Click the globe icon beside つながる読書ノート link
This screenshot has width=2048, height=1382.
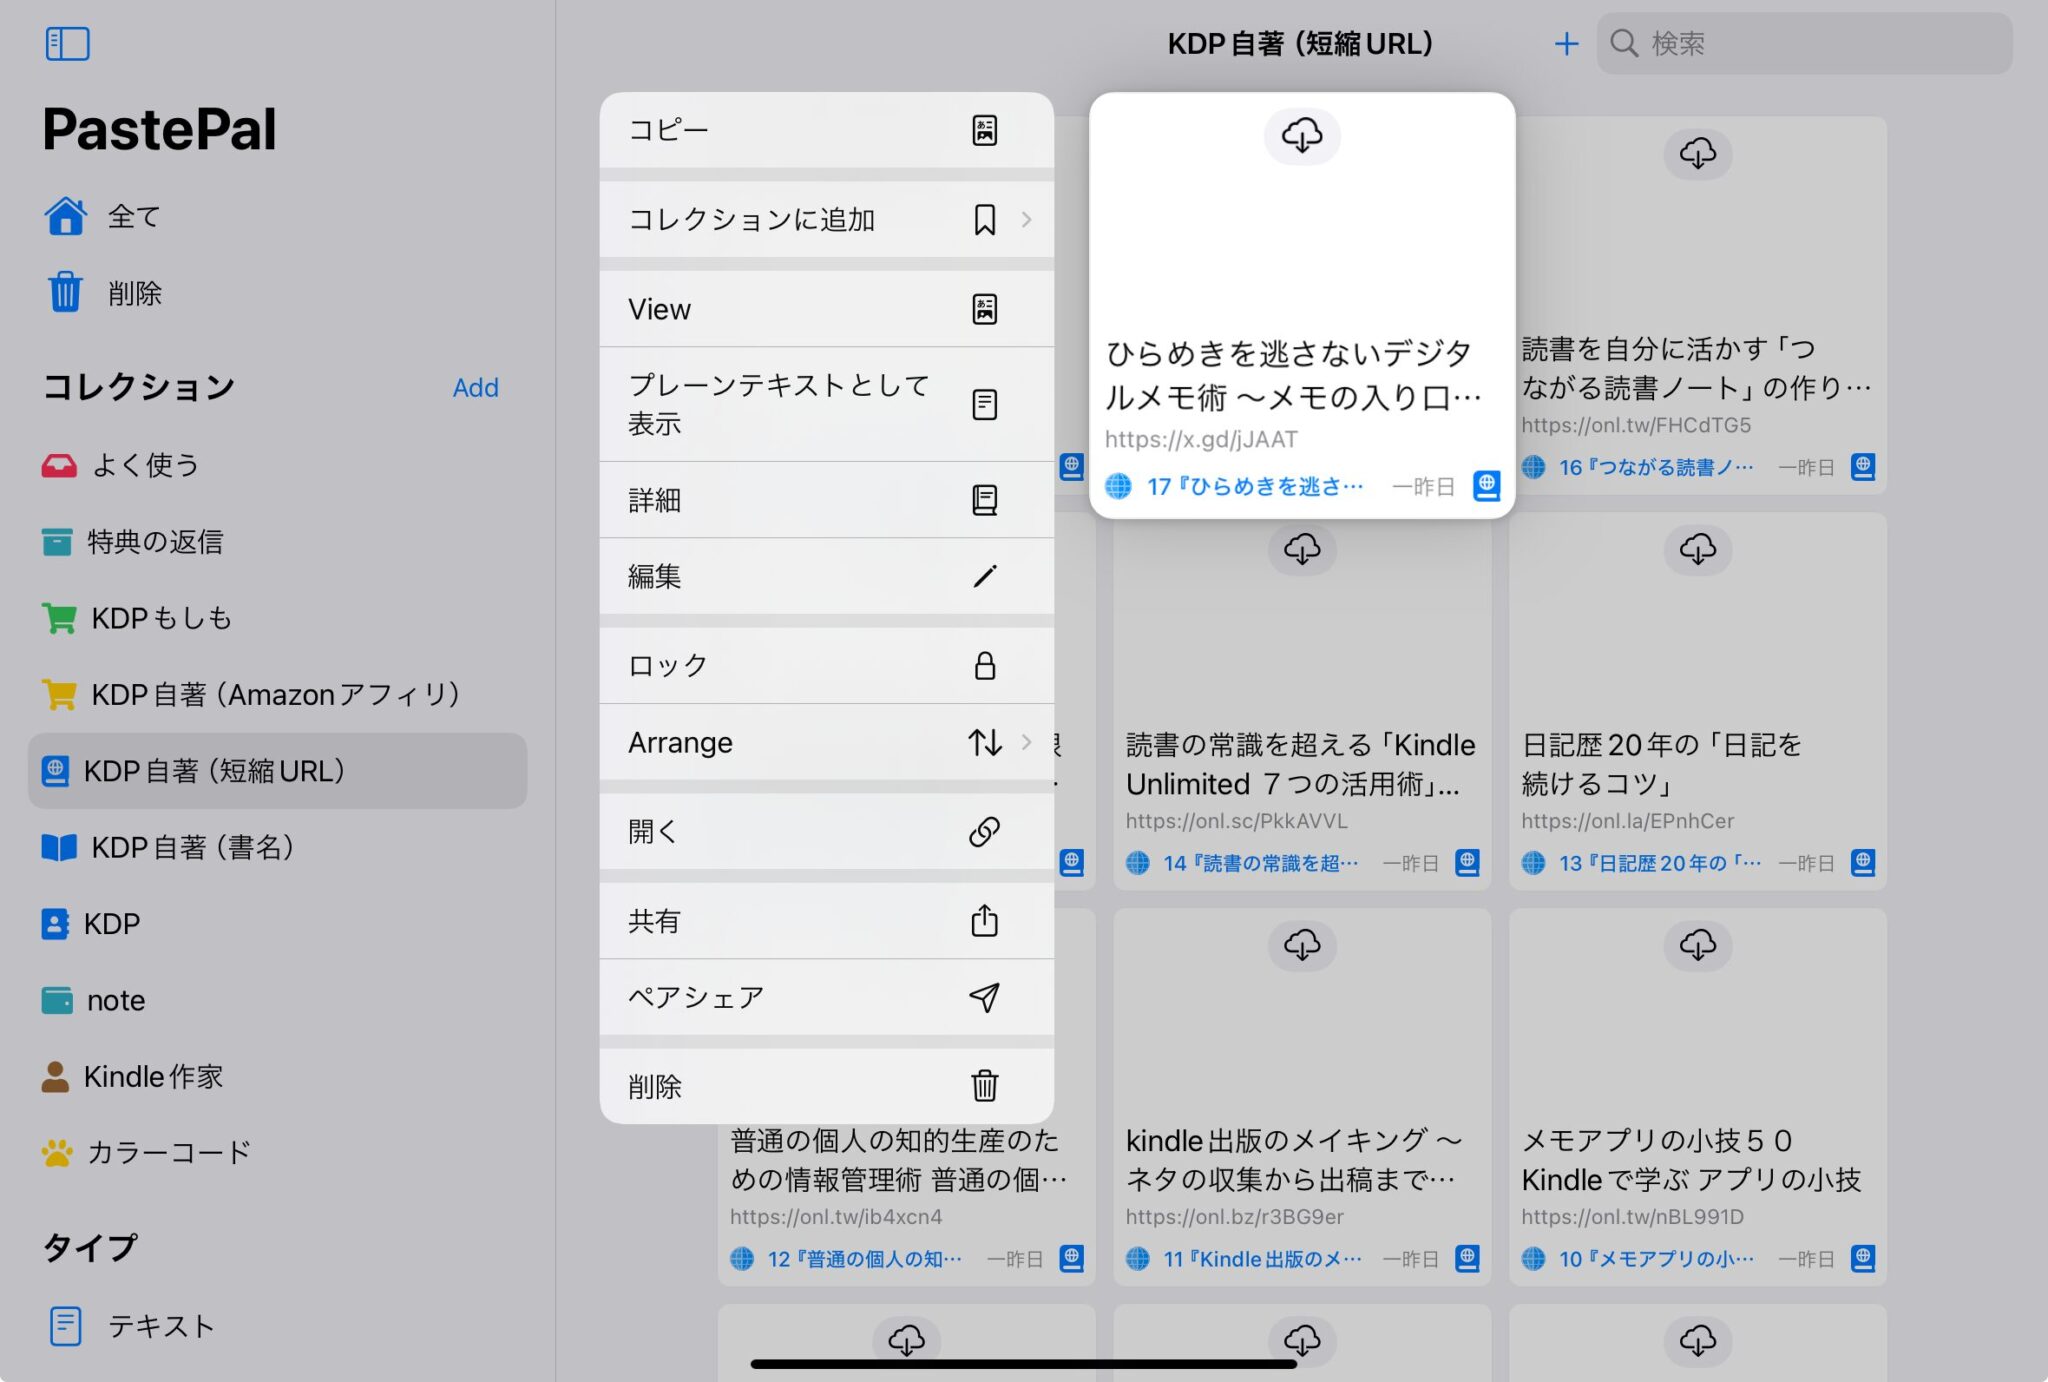tap(1531, 466)
